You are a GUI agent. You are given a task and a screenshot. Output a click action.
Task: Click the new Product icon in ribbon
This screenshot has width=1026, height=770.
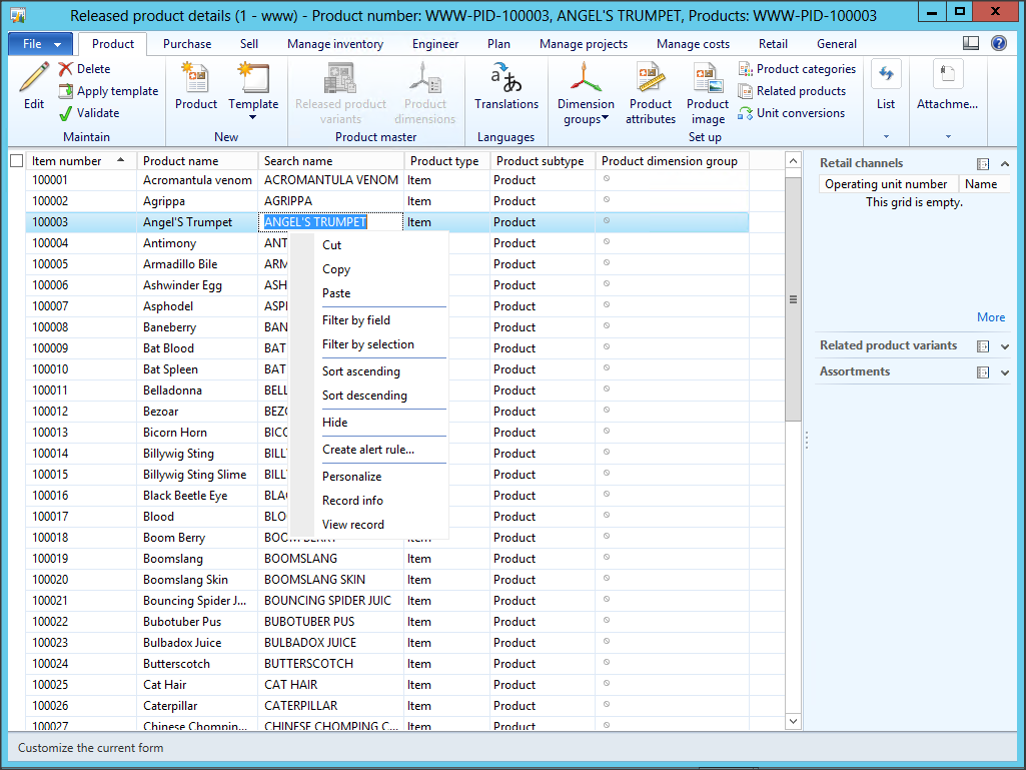point(196,78)
